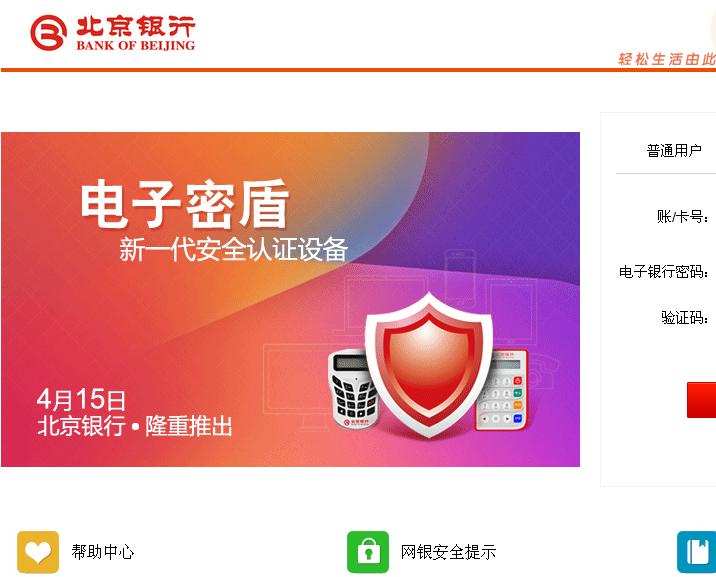
Task: Open the blue bookmark icon at bottom right
Action: click(696, 552)
